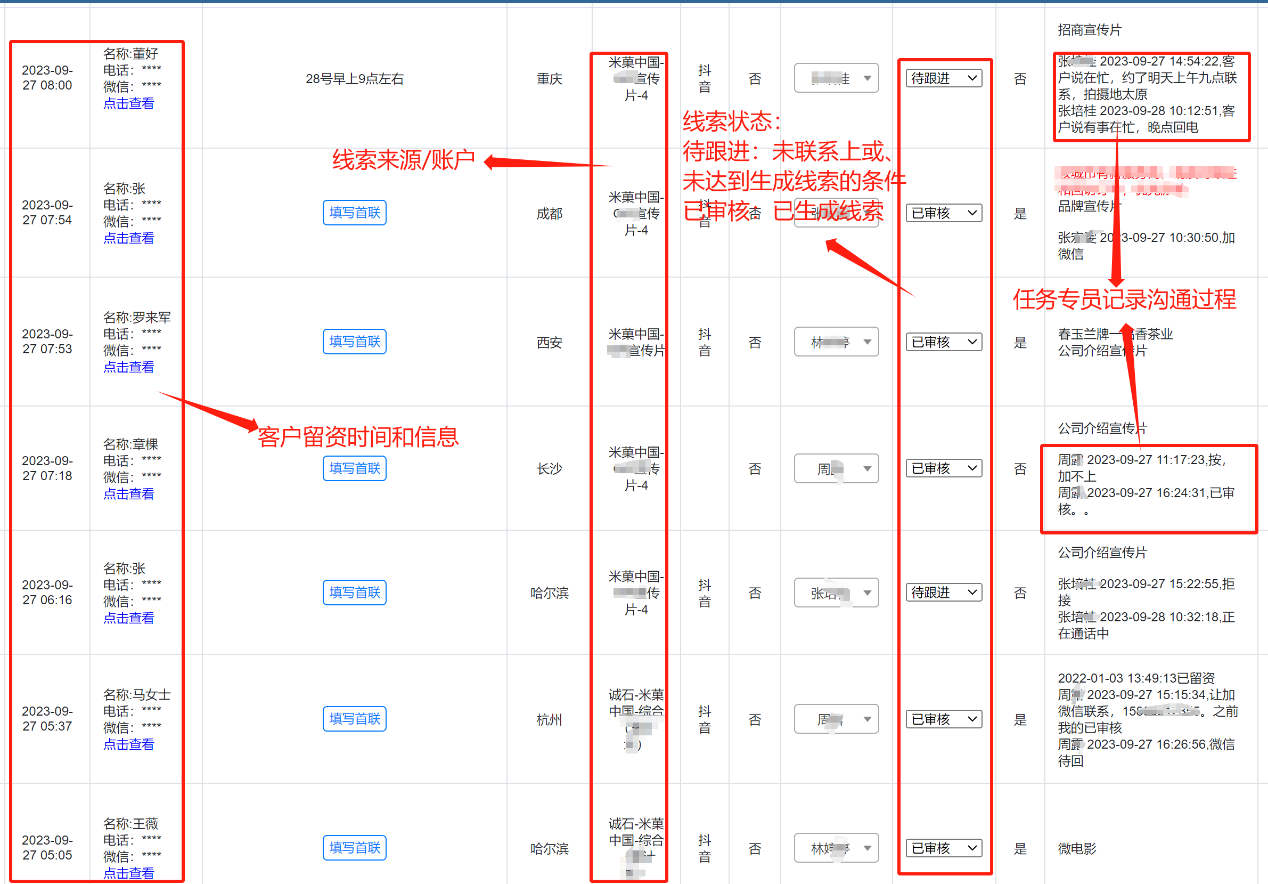
Task: Click 抖音 channel cell in the 重庆 row
Action: point(705,79)
